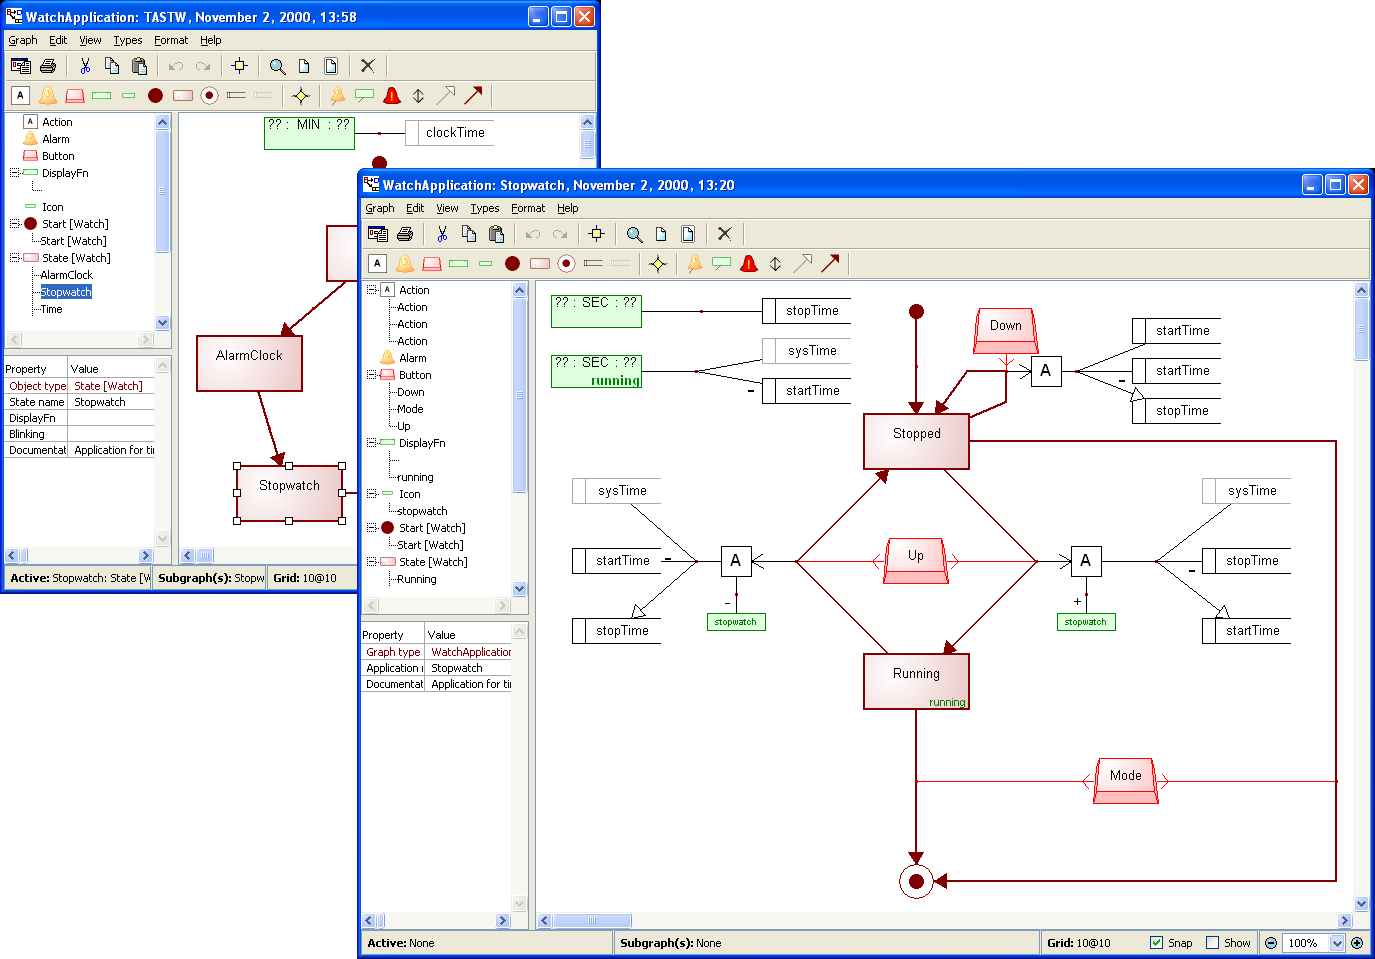Select AlarmClock item in the TASTW tree
This screenshot has width=1375, height=959.
point(66,275)
